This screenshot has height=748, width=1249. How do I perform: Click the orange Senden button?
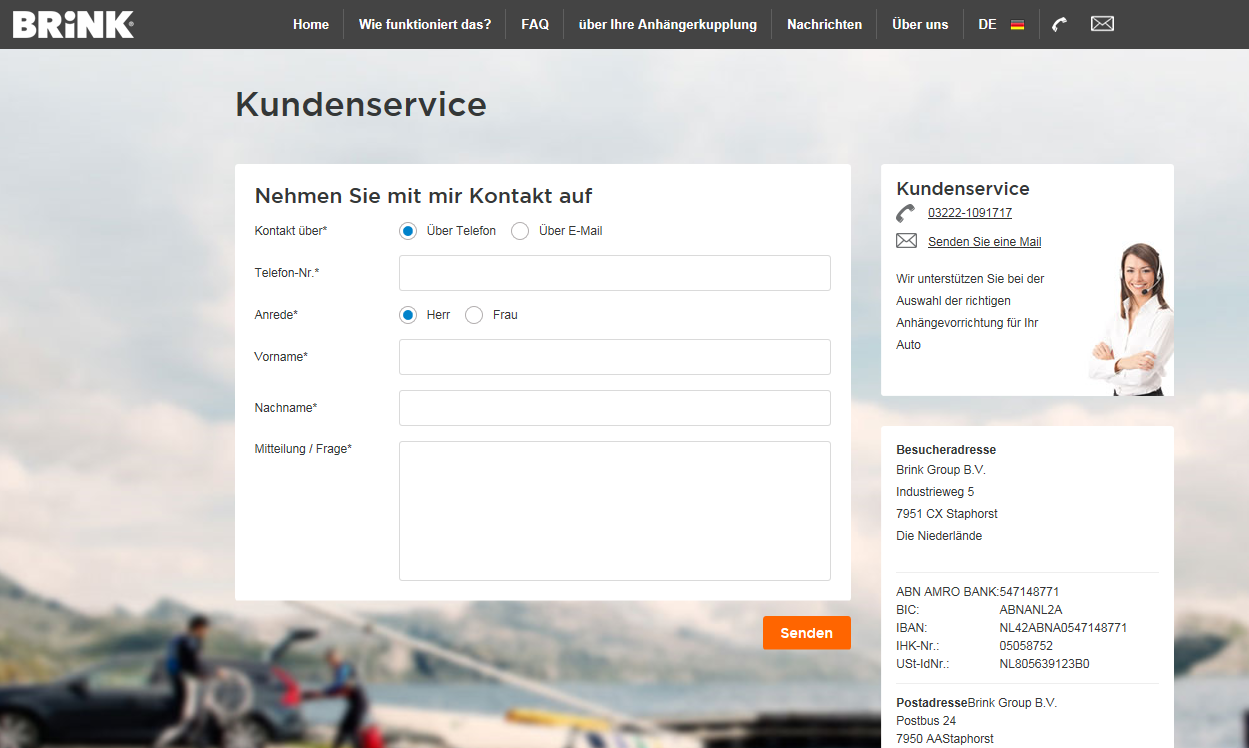click(x=806, y=633)
